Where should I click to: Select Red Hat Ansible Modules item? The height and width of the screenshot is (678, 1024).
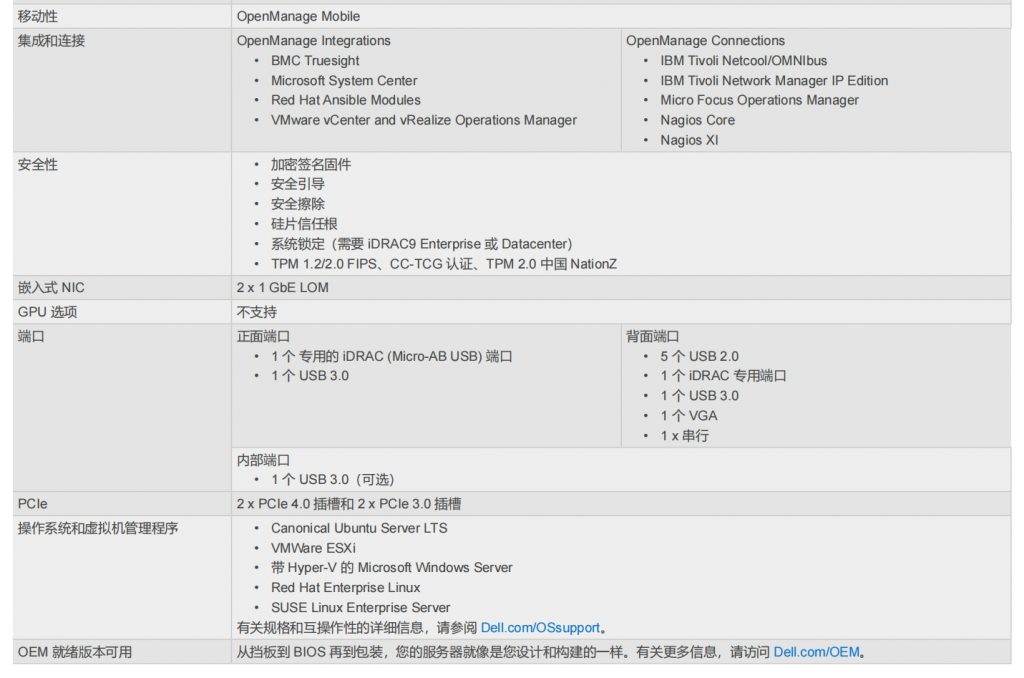[x=345, y=100]
